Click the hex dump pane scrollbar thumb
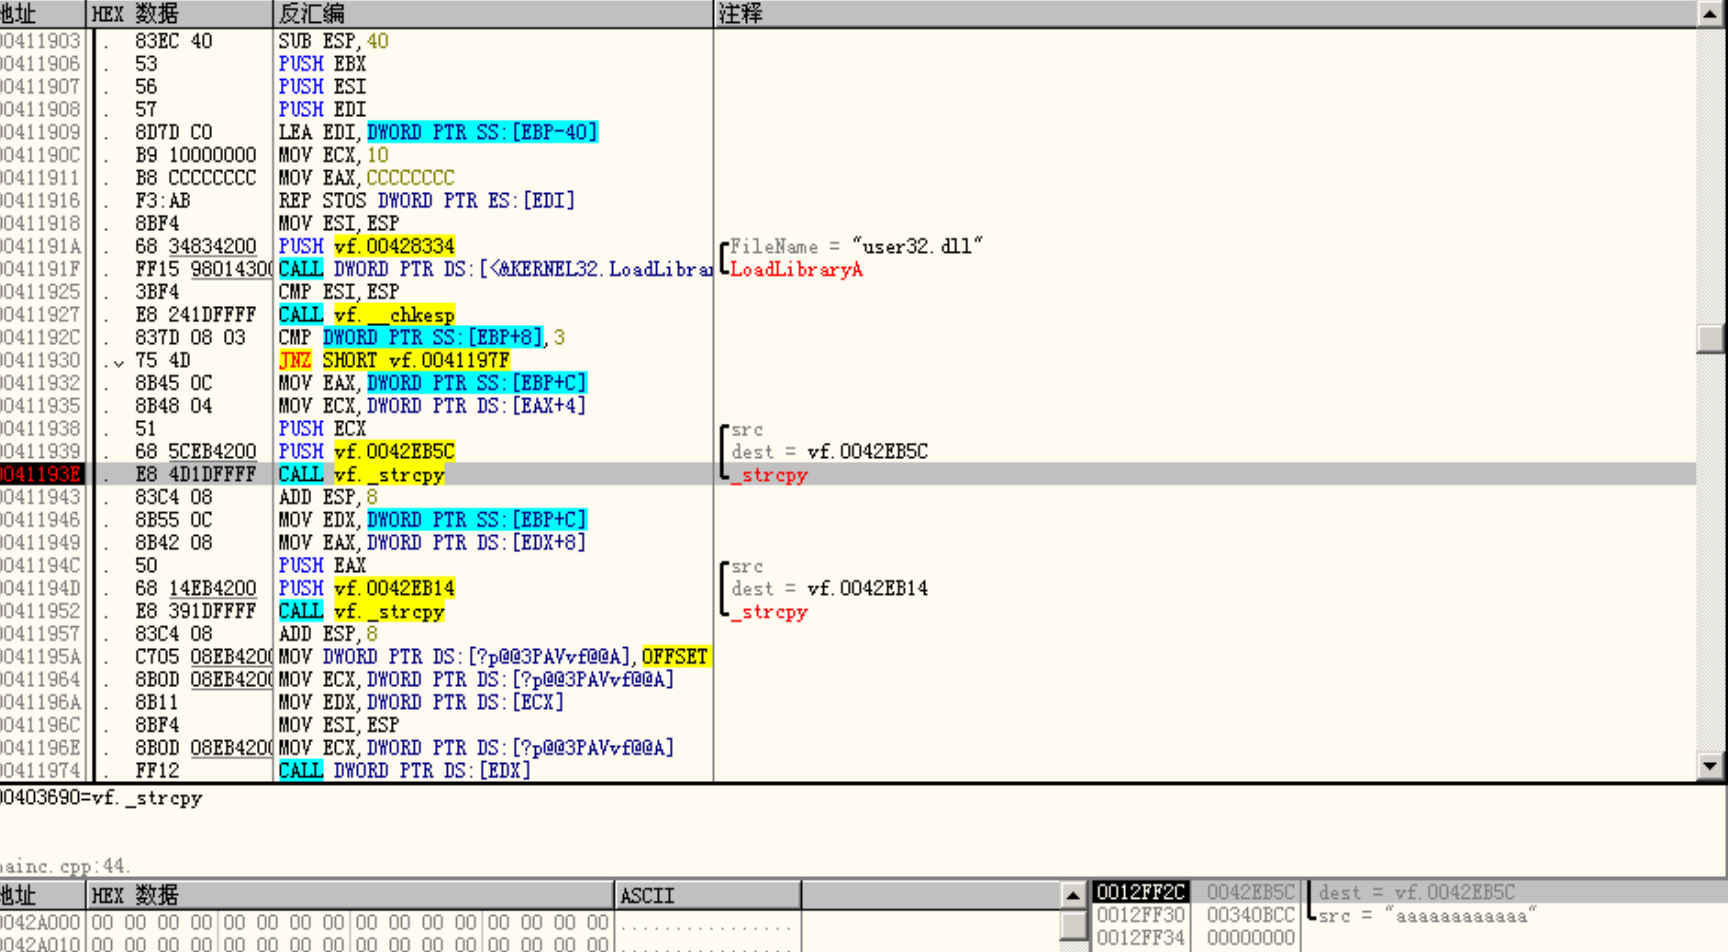Image resolution: width=1728 pixels, height=952 pixels. tap(1073, 925)
